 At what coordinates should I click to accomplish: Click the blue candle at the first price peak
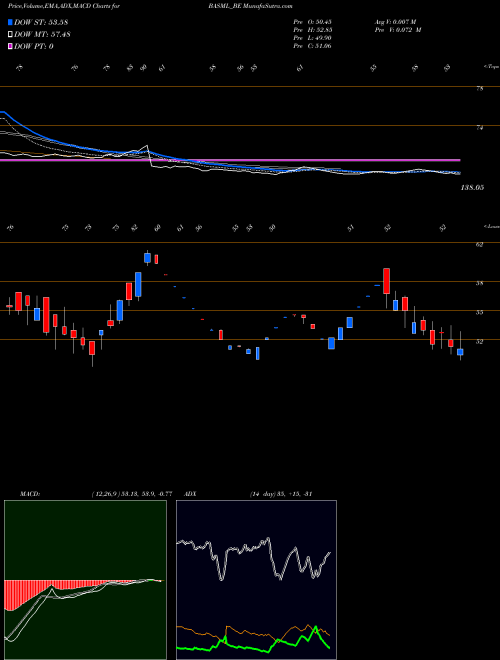(x=147, y=258)
